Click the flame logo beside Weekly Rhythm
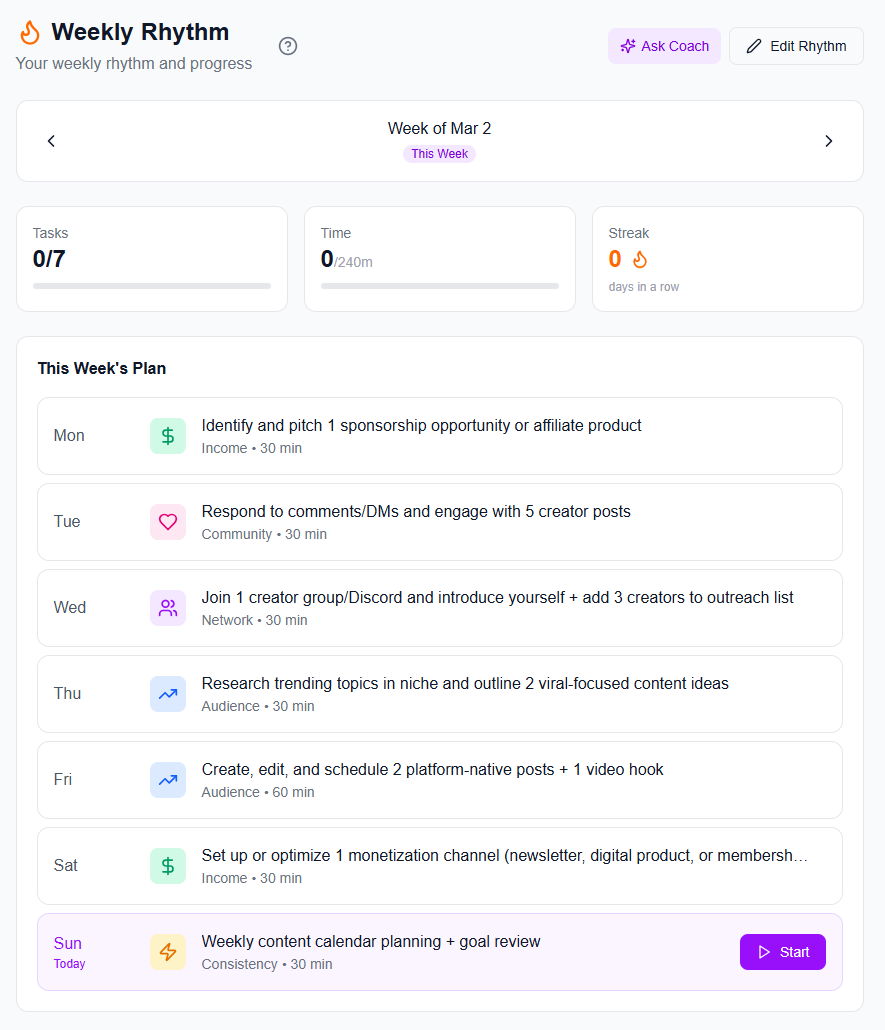The width and height of the screenshot is (885, 1030). (30, 33)
